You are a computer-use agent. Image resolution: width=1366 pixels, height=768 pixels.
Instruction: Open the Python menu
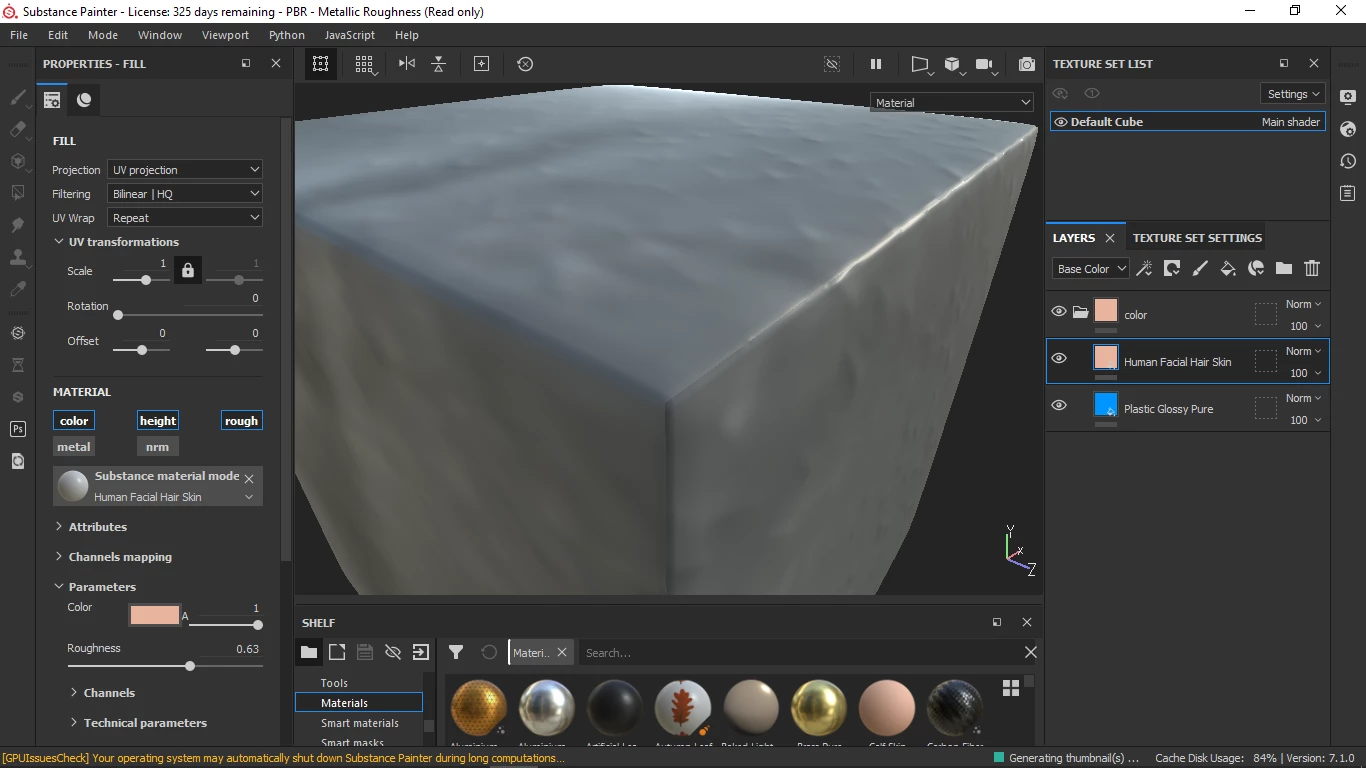coord(287,35)
